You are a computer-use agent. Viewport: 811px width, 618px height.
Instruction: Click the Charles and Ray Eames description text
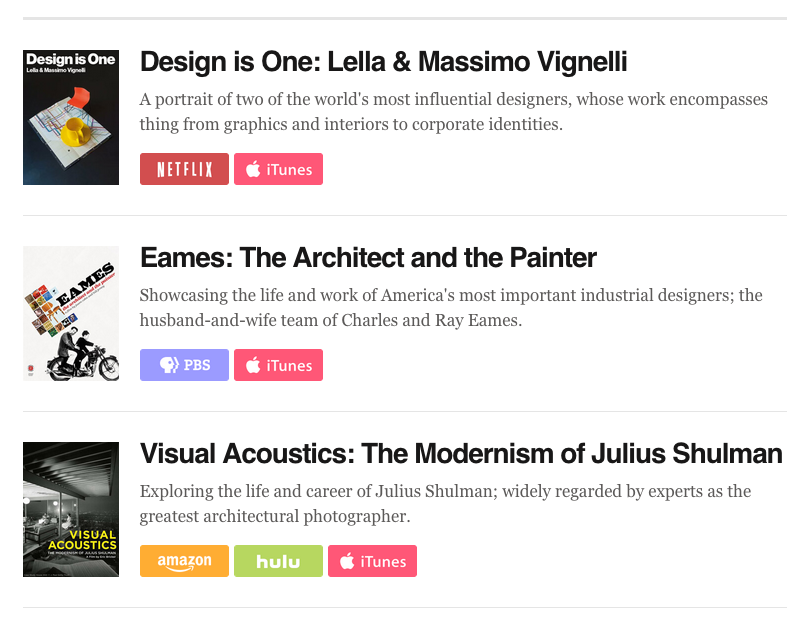[451, 308]
